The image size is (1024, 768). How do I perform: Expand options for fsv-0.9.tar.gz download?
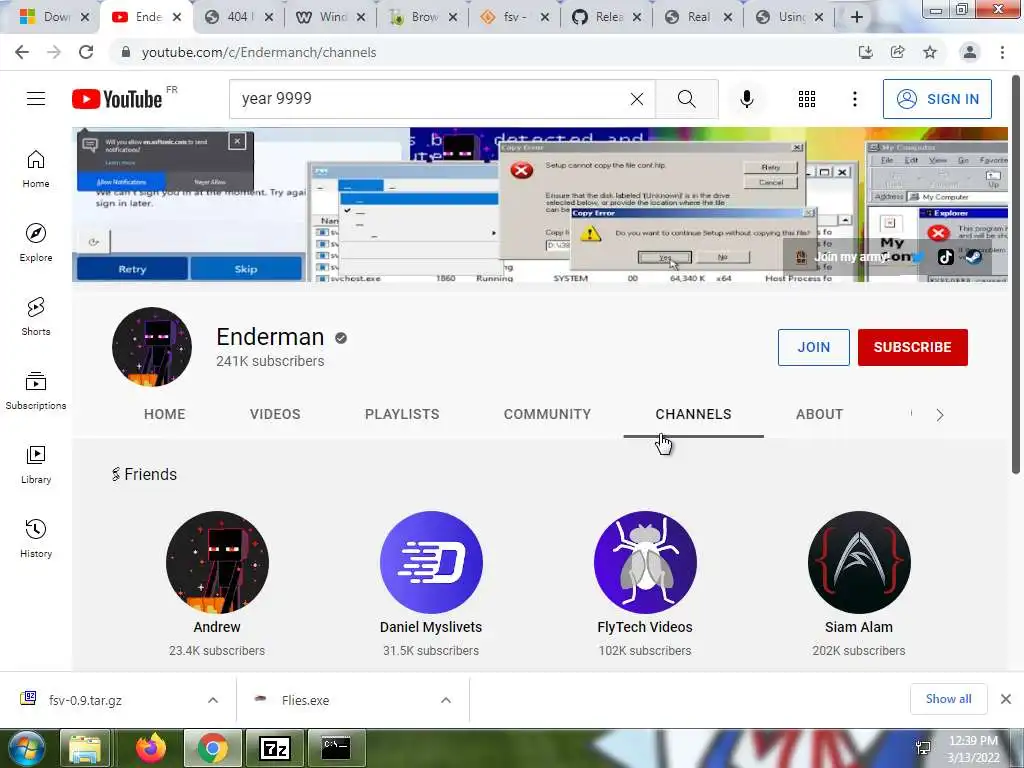213,700
